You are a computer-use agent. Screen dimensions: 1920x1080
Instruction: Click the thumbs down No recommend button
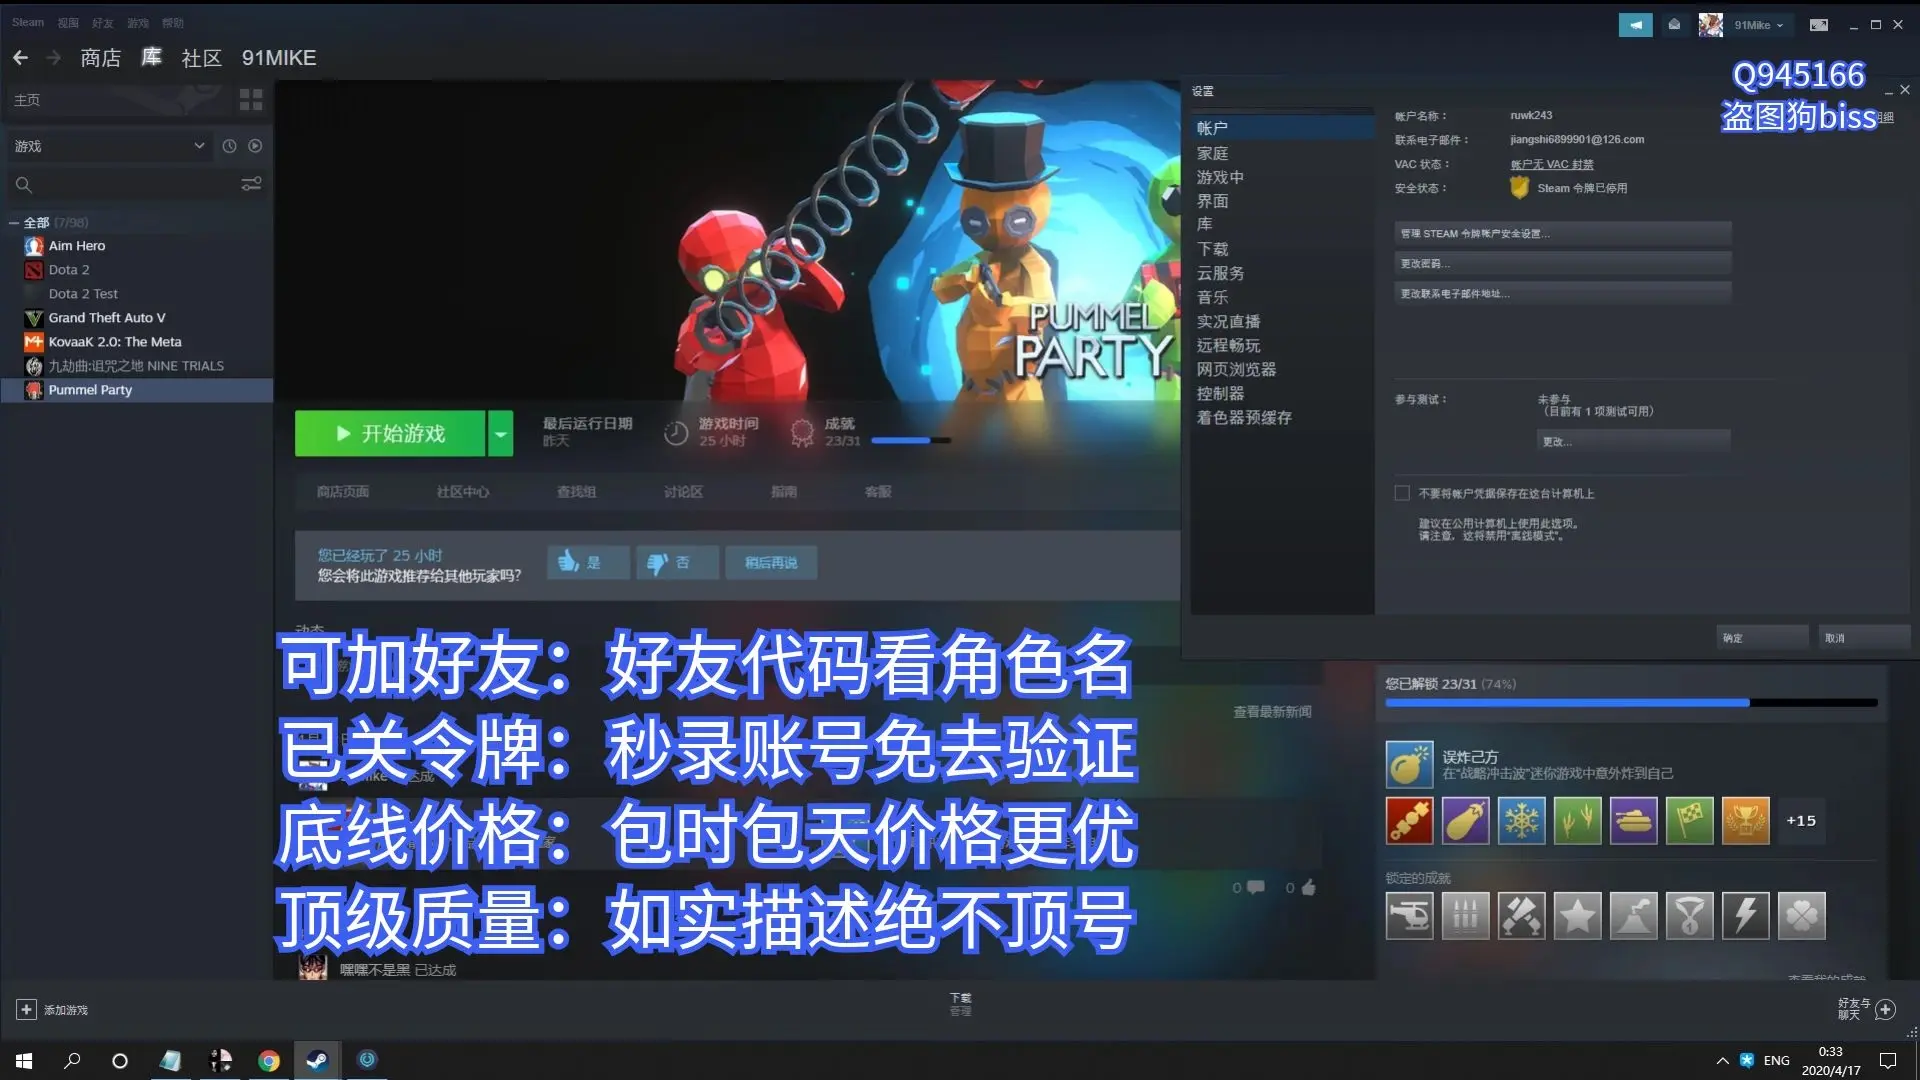pos(677,563)
